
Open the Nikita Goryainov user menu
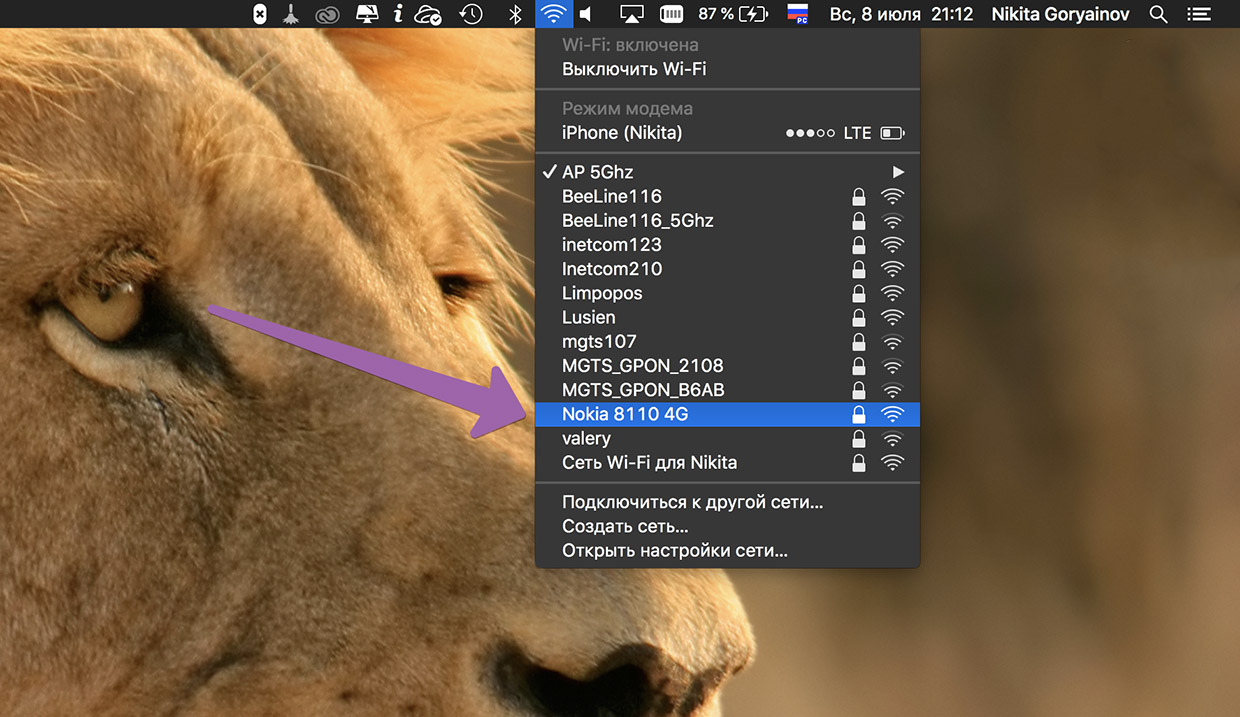point(1061,14)
